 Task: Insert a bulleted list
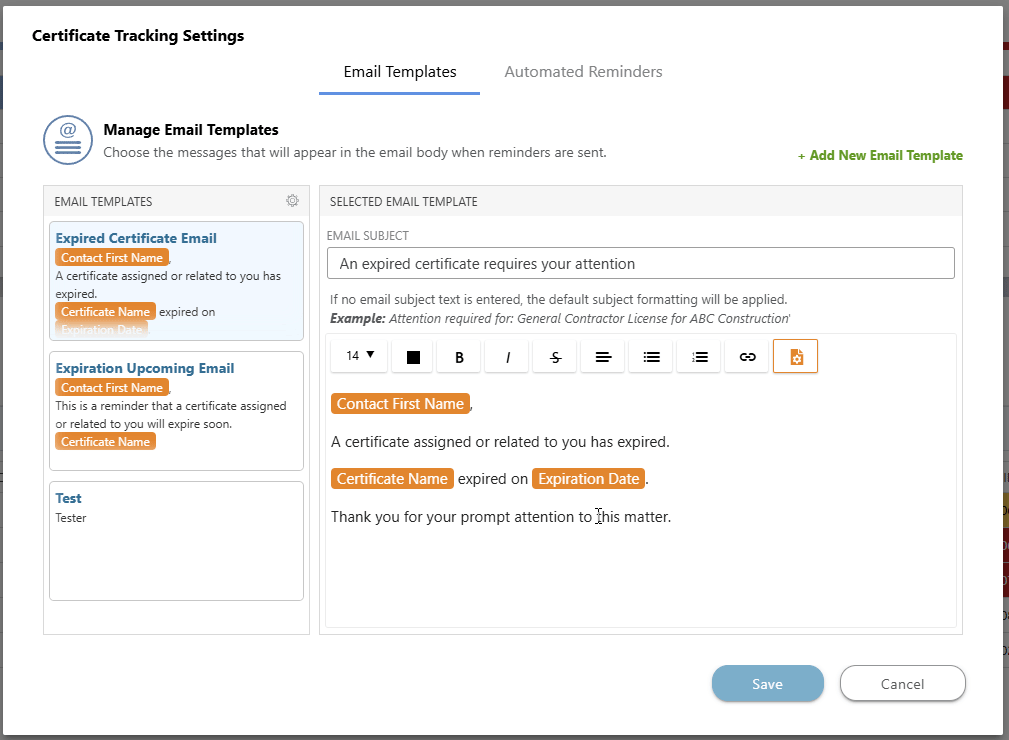tap(651, 356)
